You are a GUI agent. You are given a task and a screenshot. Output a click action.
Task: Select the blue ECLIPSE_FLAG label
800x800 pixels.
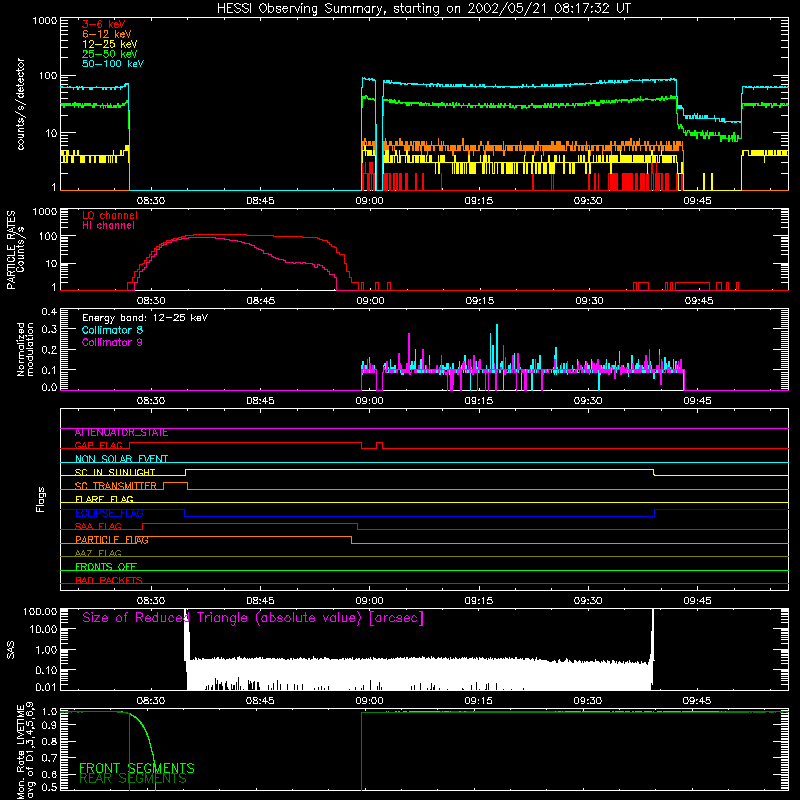point(109,513)
